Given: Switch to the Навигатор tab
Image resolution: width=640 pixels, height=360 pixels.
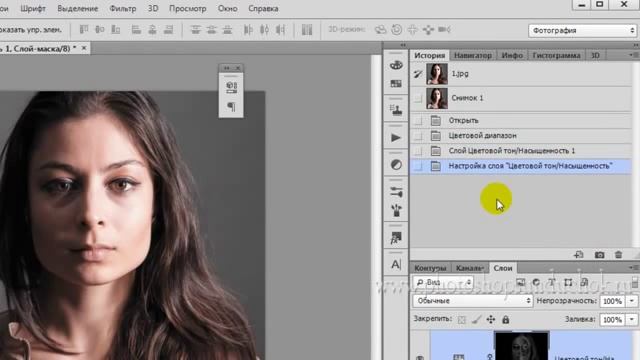Looking at the screenshot, I should coord(473,56).
